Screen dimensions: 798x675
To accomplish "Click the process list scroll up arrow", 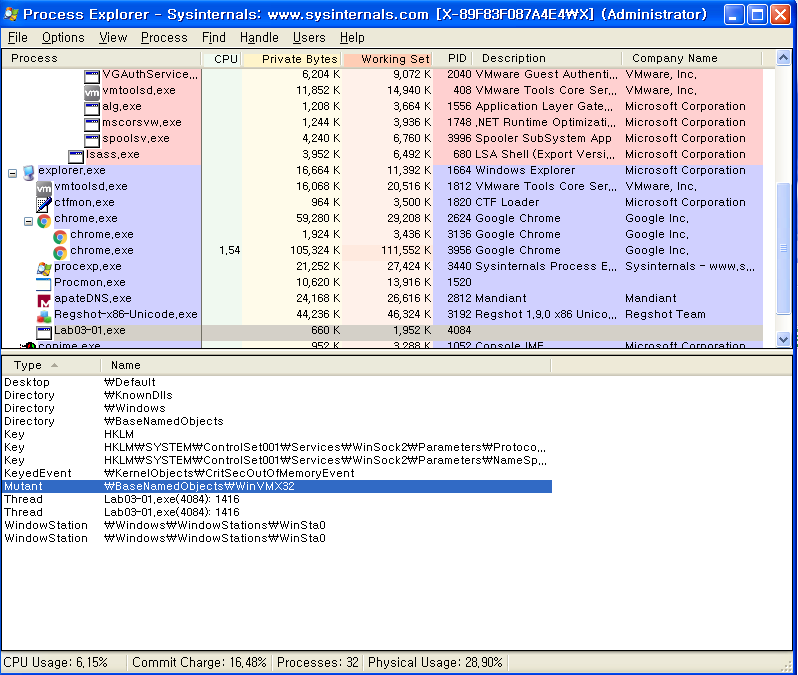I will click(783, 58).
